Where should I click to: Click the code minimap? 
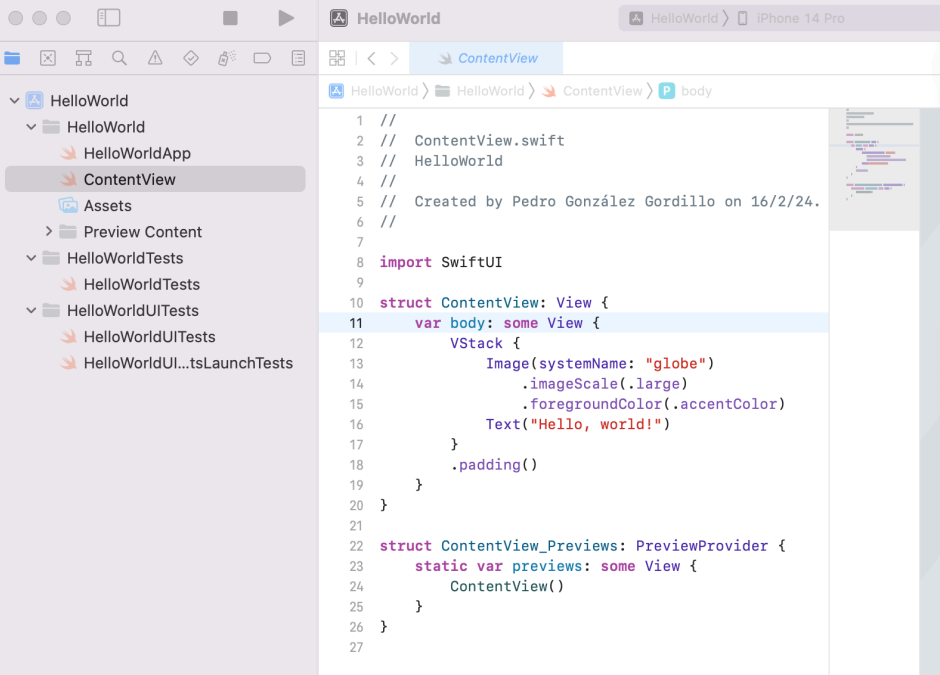874,170
